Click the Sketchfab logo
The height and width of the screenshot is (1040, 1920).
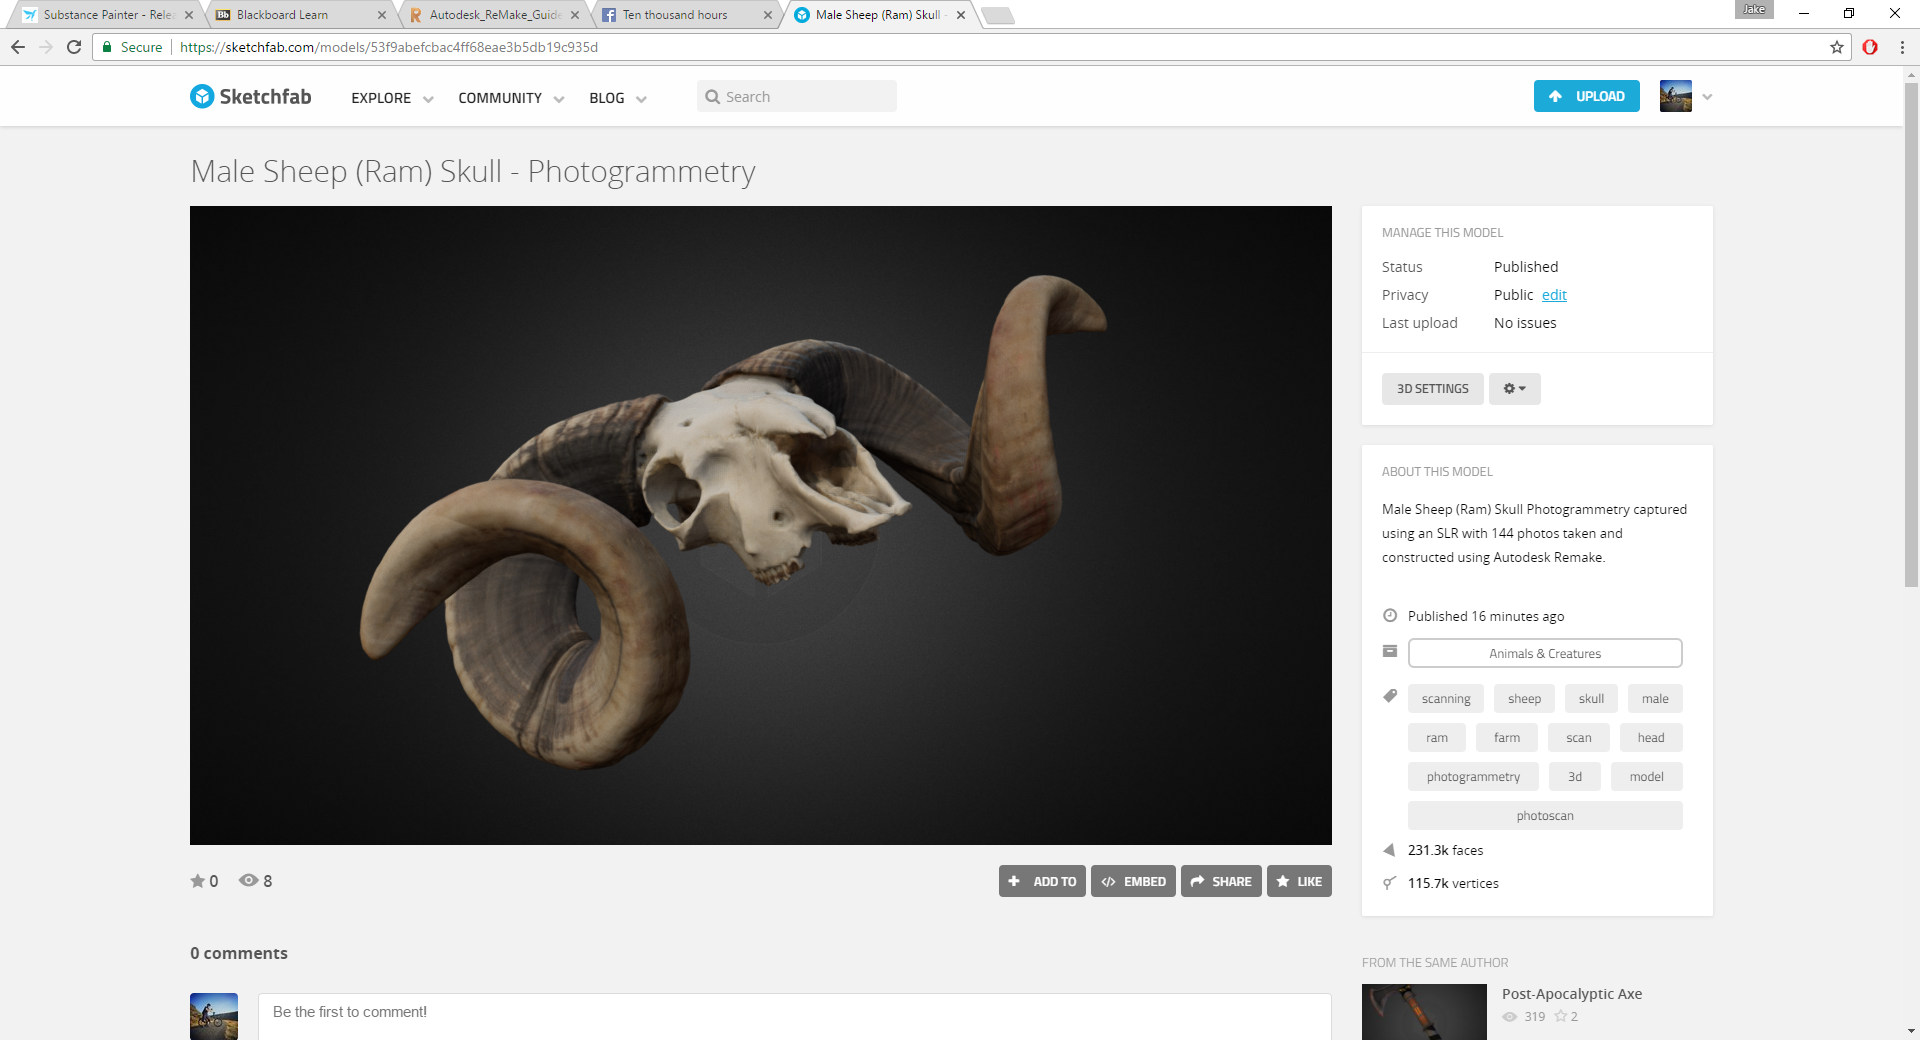[x=251, y=96]
